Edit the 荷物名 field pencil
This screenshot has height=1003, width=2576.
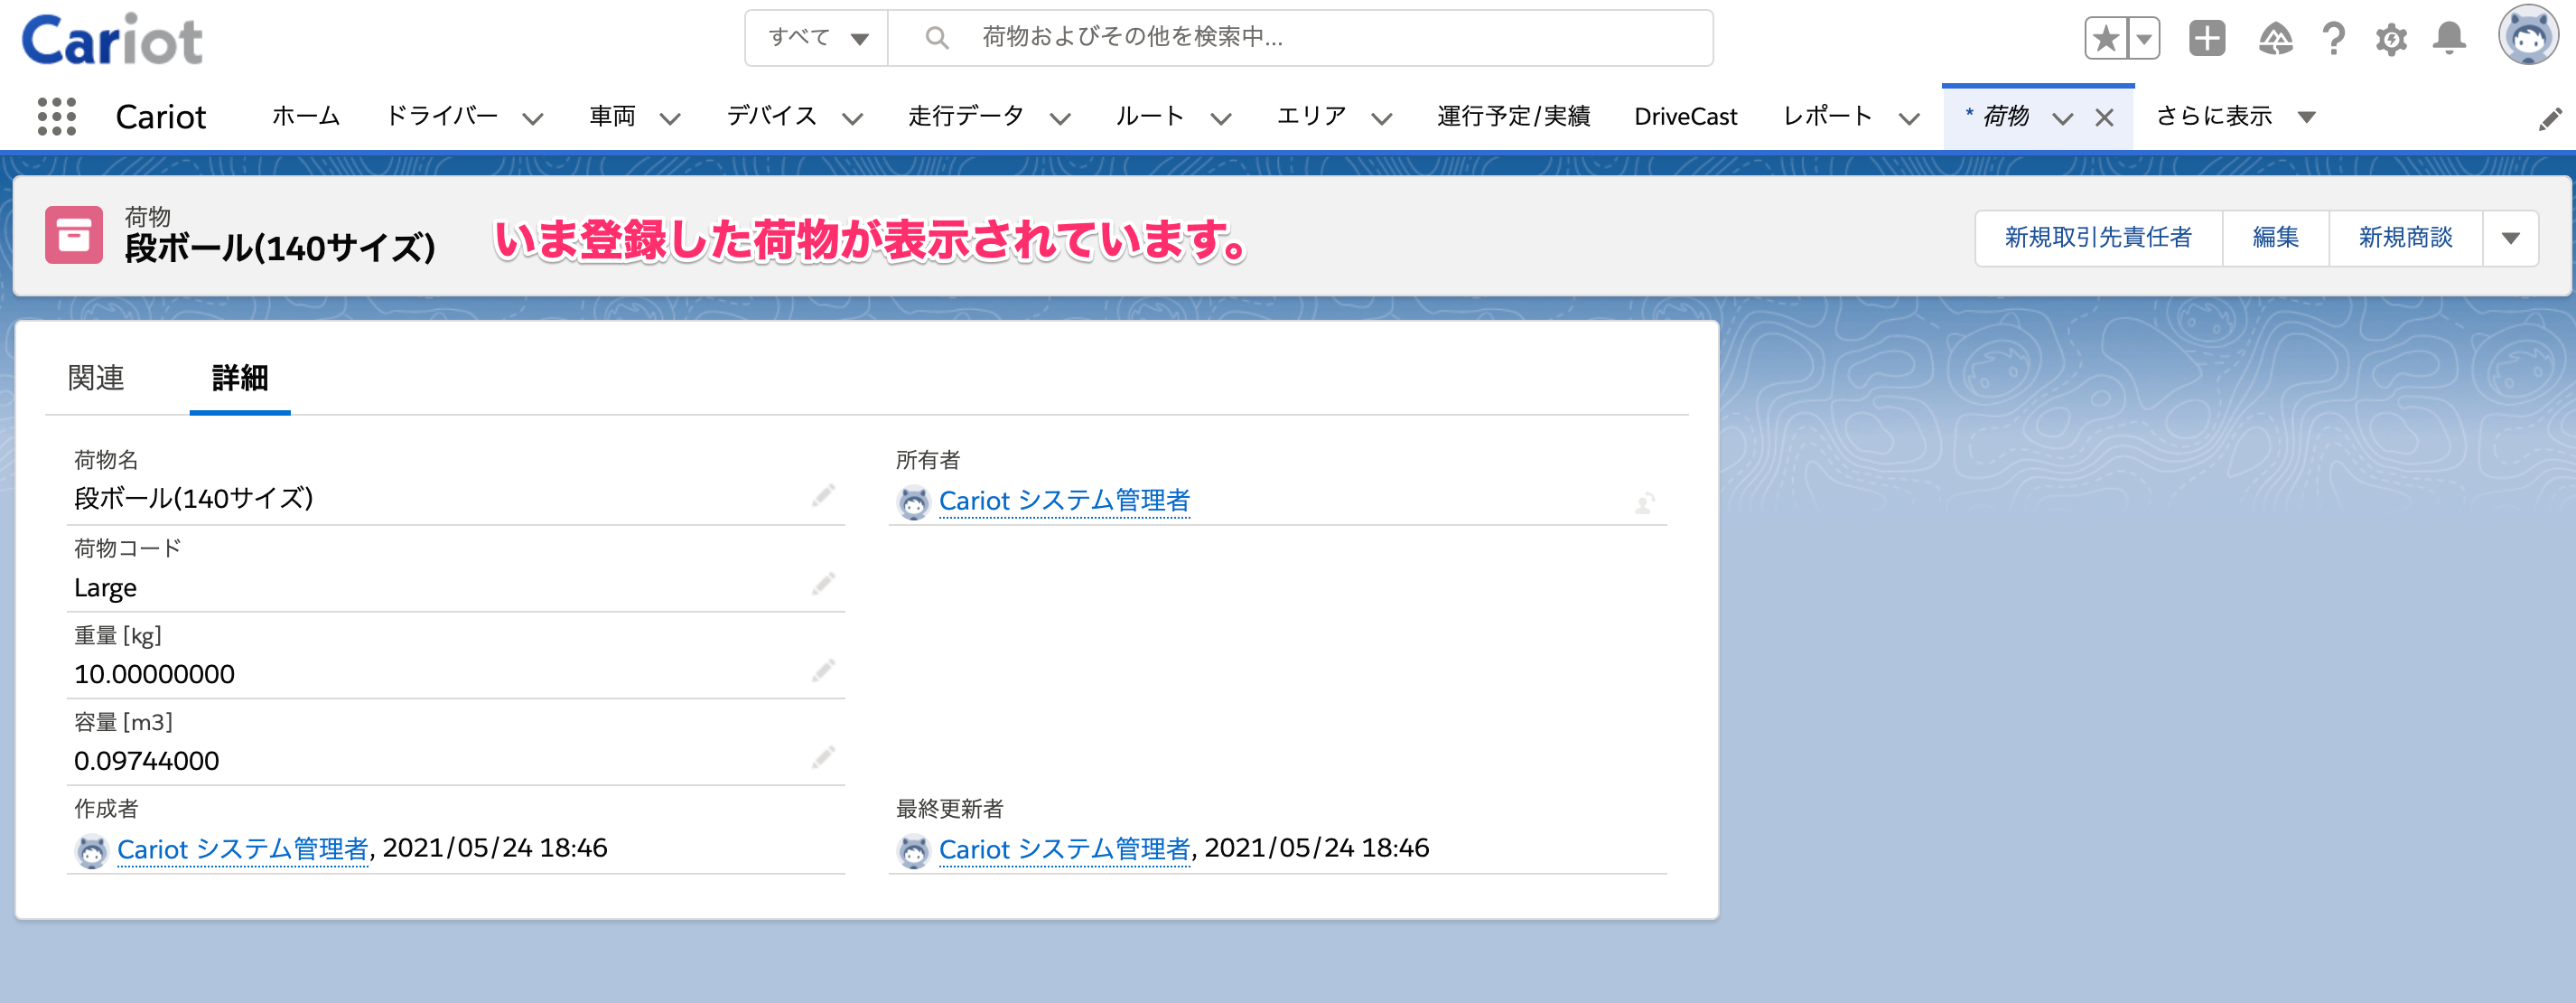tap(823, 496)
